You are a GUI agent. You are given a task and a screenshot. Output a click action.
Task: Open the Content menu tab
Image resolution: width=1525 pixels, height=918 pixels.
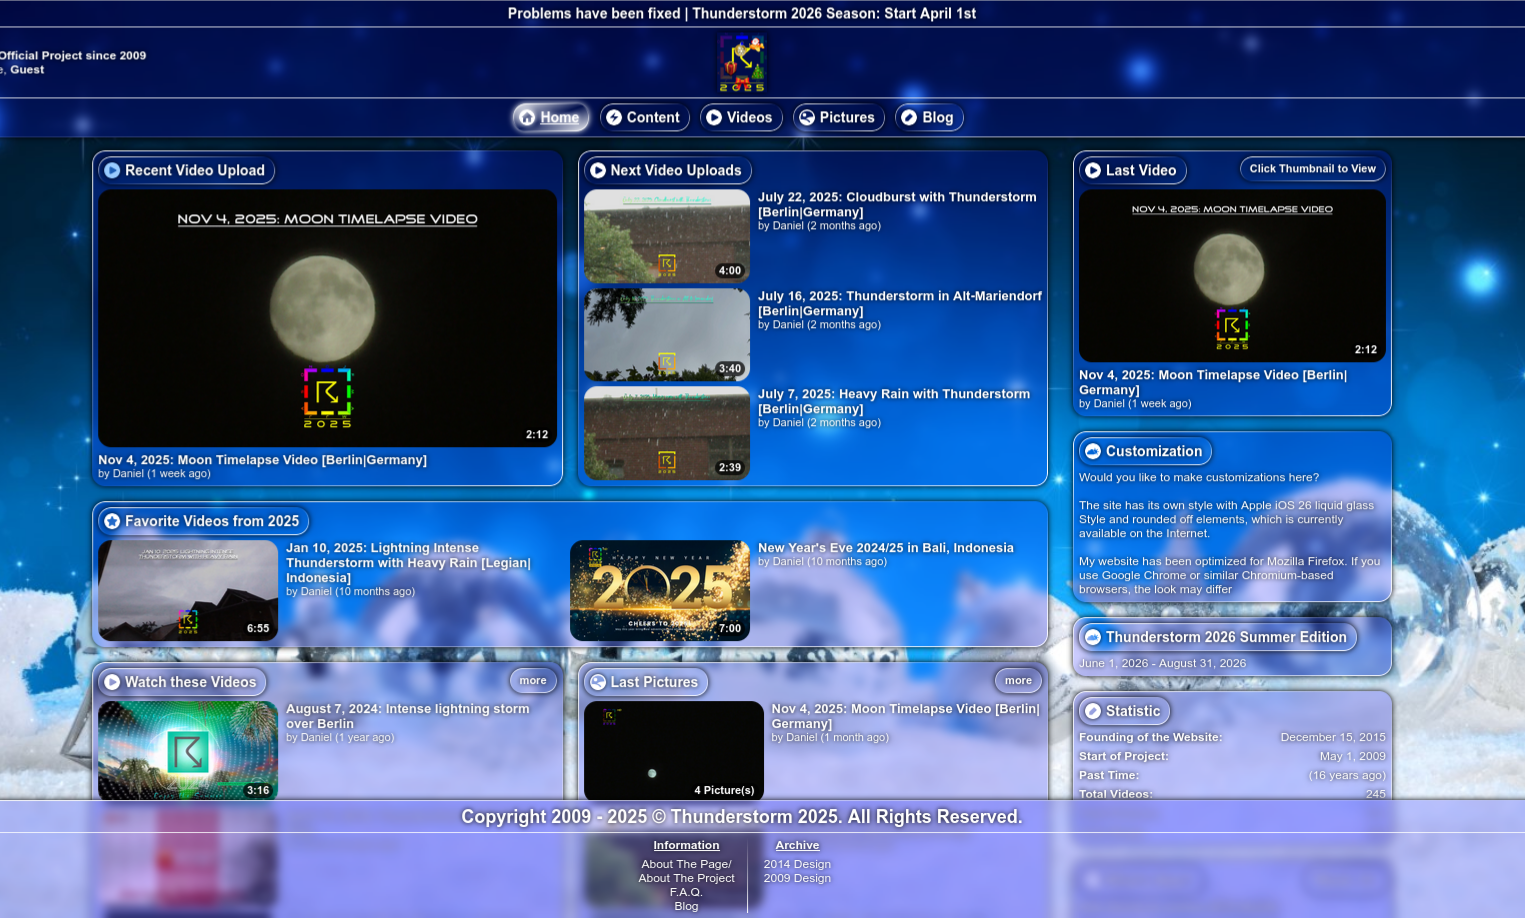click(x=644, y=118)
